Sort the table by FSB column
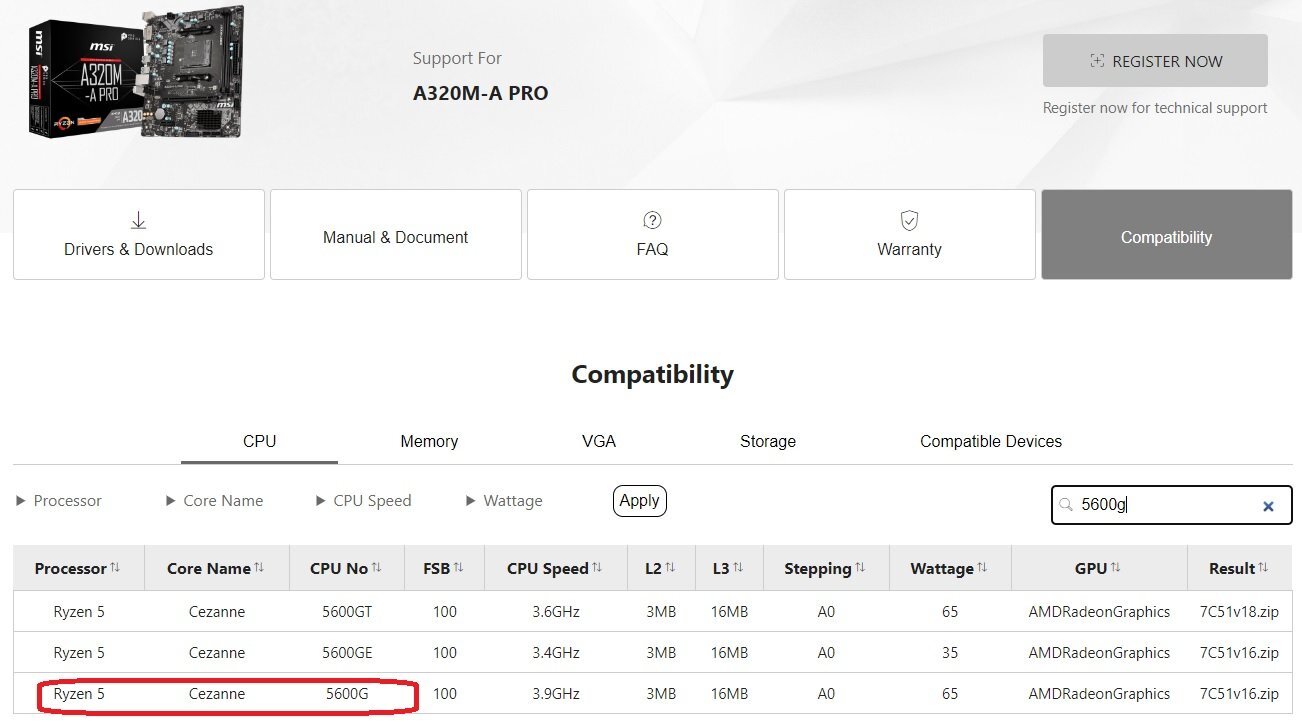The width and height of the screenshot is (1302, 723). [x=444, y=568]
